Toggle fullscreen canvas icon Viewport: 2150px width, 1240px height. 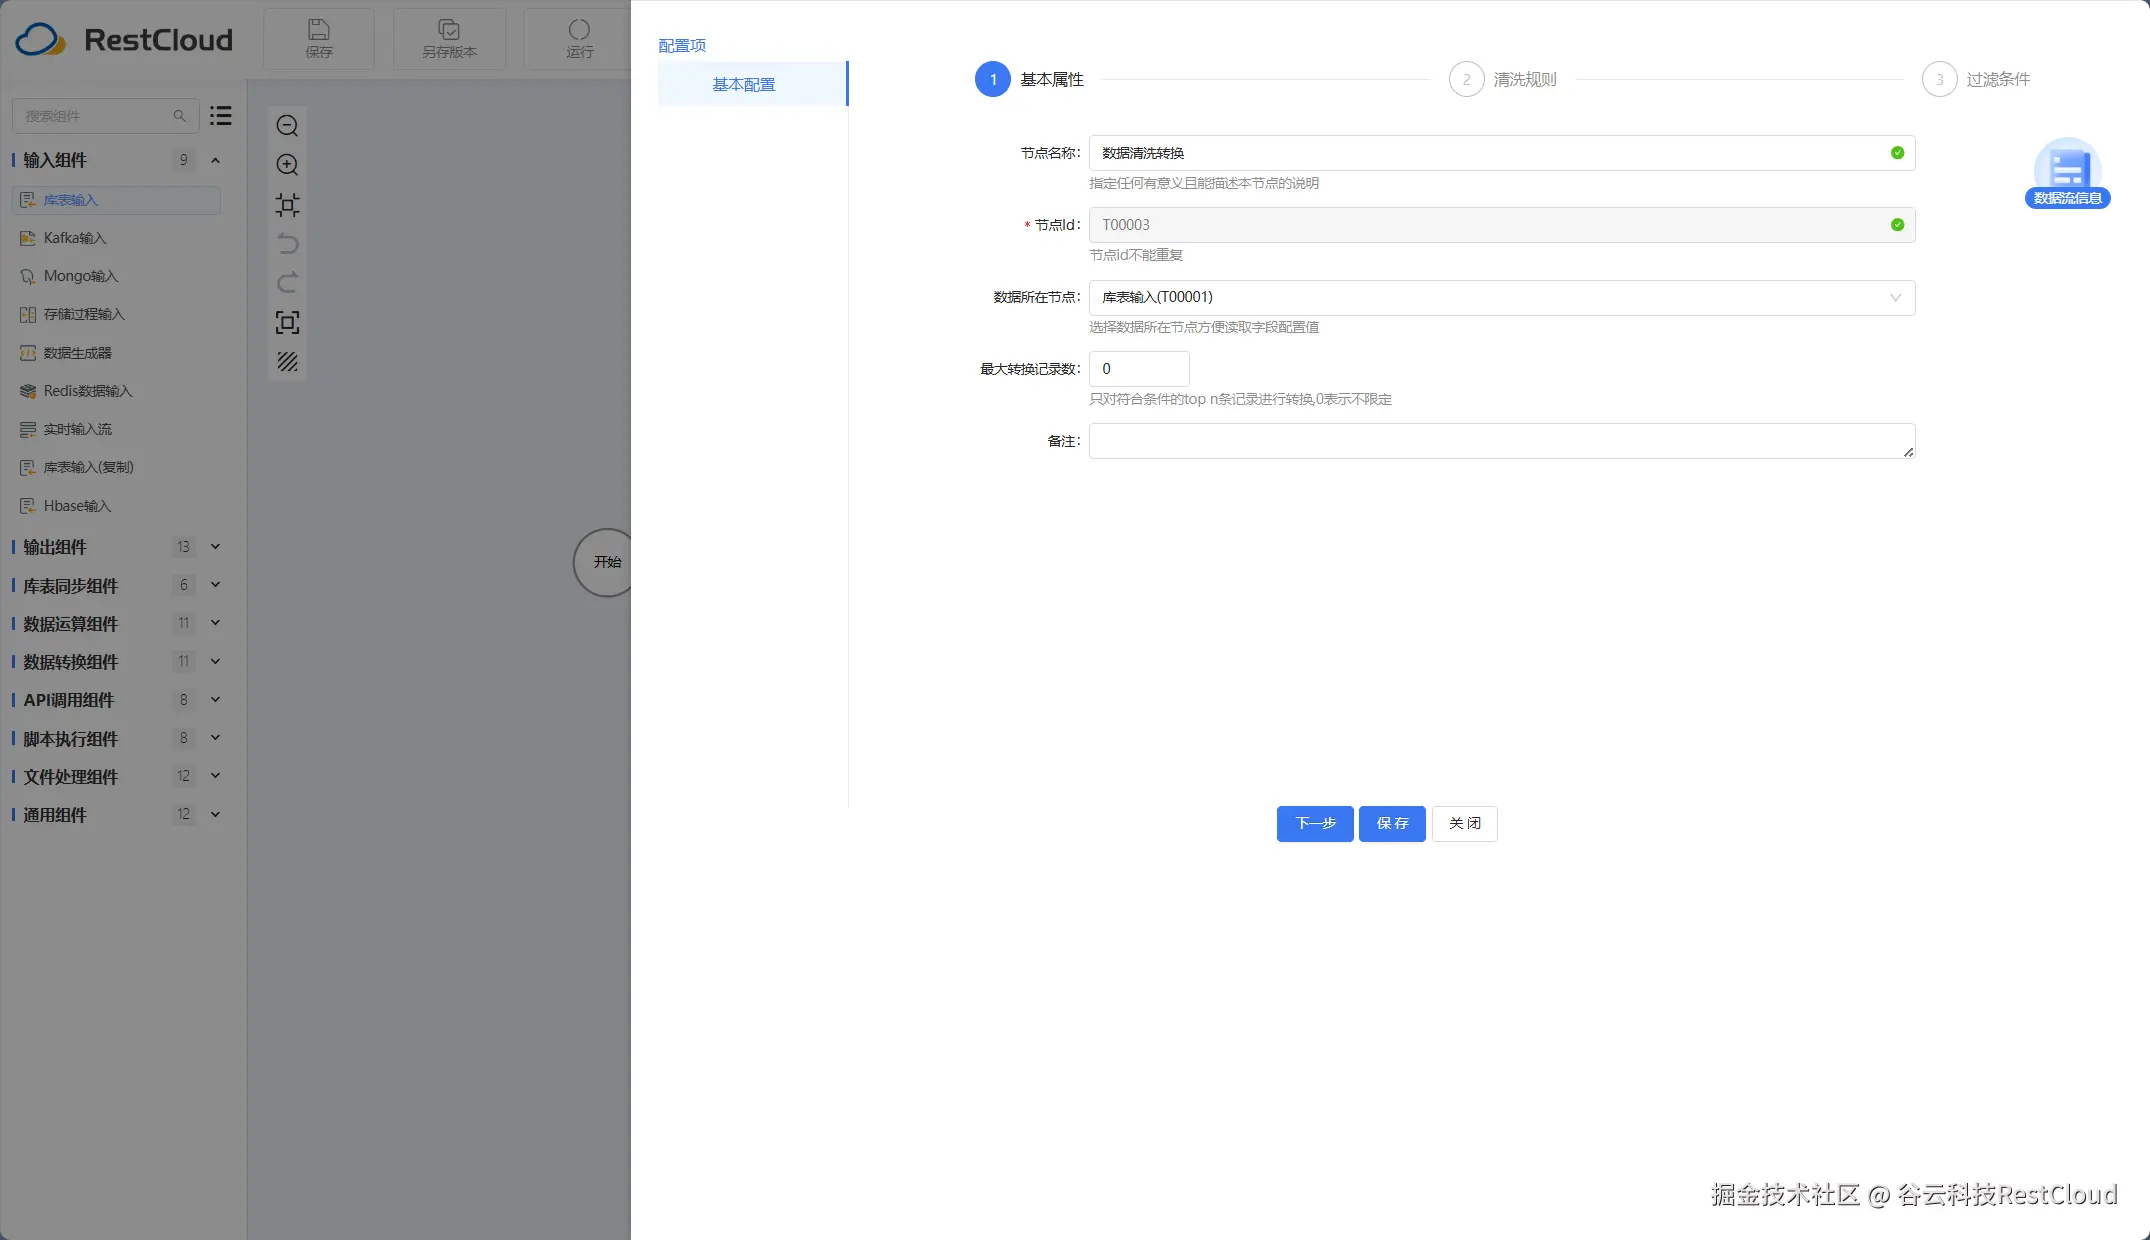[x=287, y=322]
